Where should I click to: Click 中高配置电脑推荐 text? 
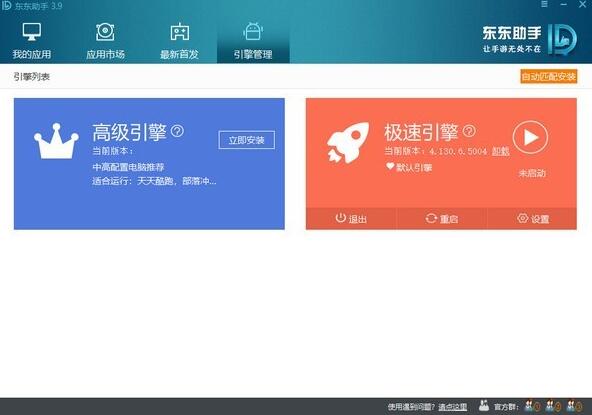click(128, 167)
